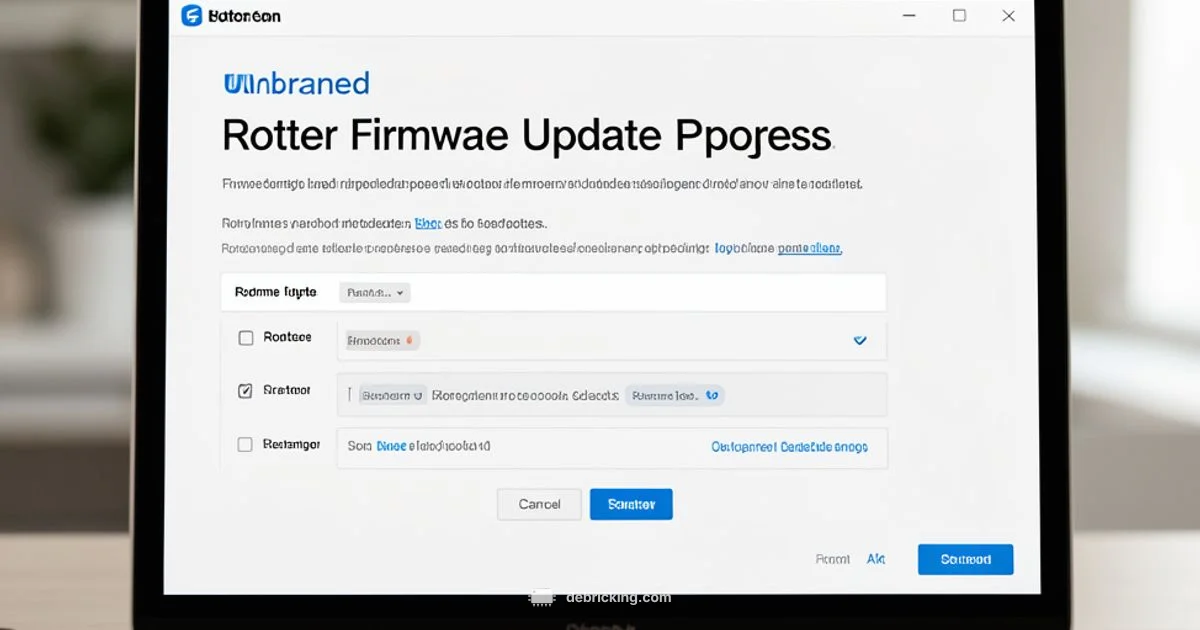Image resolution: width=1200 pixels, height=630 pixels.
Task: Click the blue button at the bottom right
Action: coord(965,559)
